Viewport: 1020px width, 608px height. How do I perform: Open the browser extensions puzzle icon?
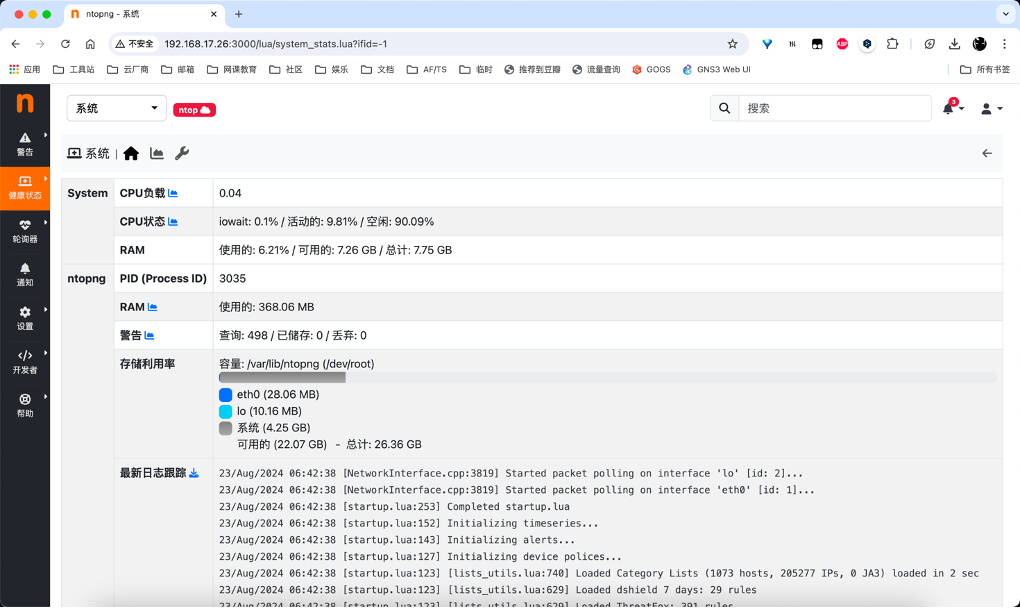(892, 44)
